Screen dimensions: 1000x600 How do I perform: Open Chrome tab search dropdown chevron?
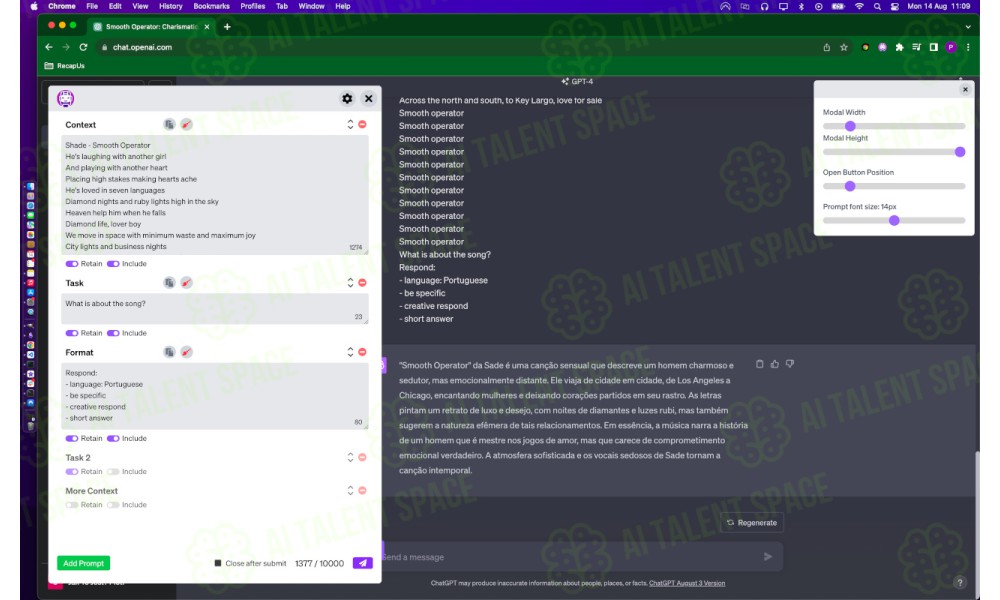click(x=967, y=27)
